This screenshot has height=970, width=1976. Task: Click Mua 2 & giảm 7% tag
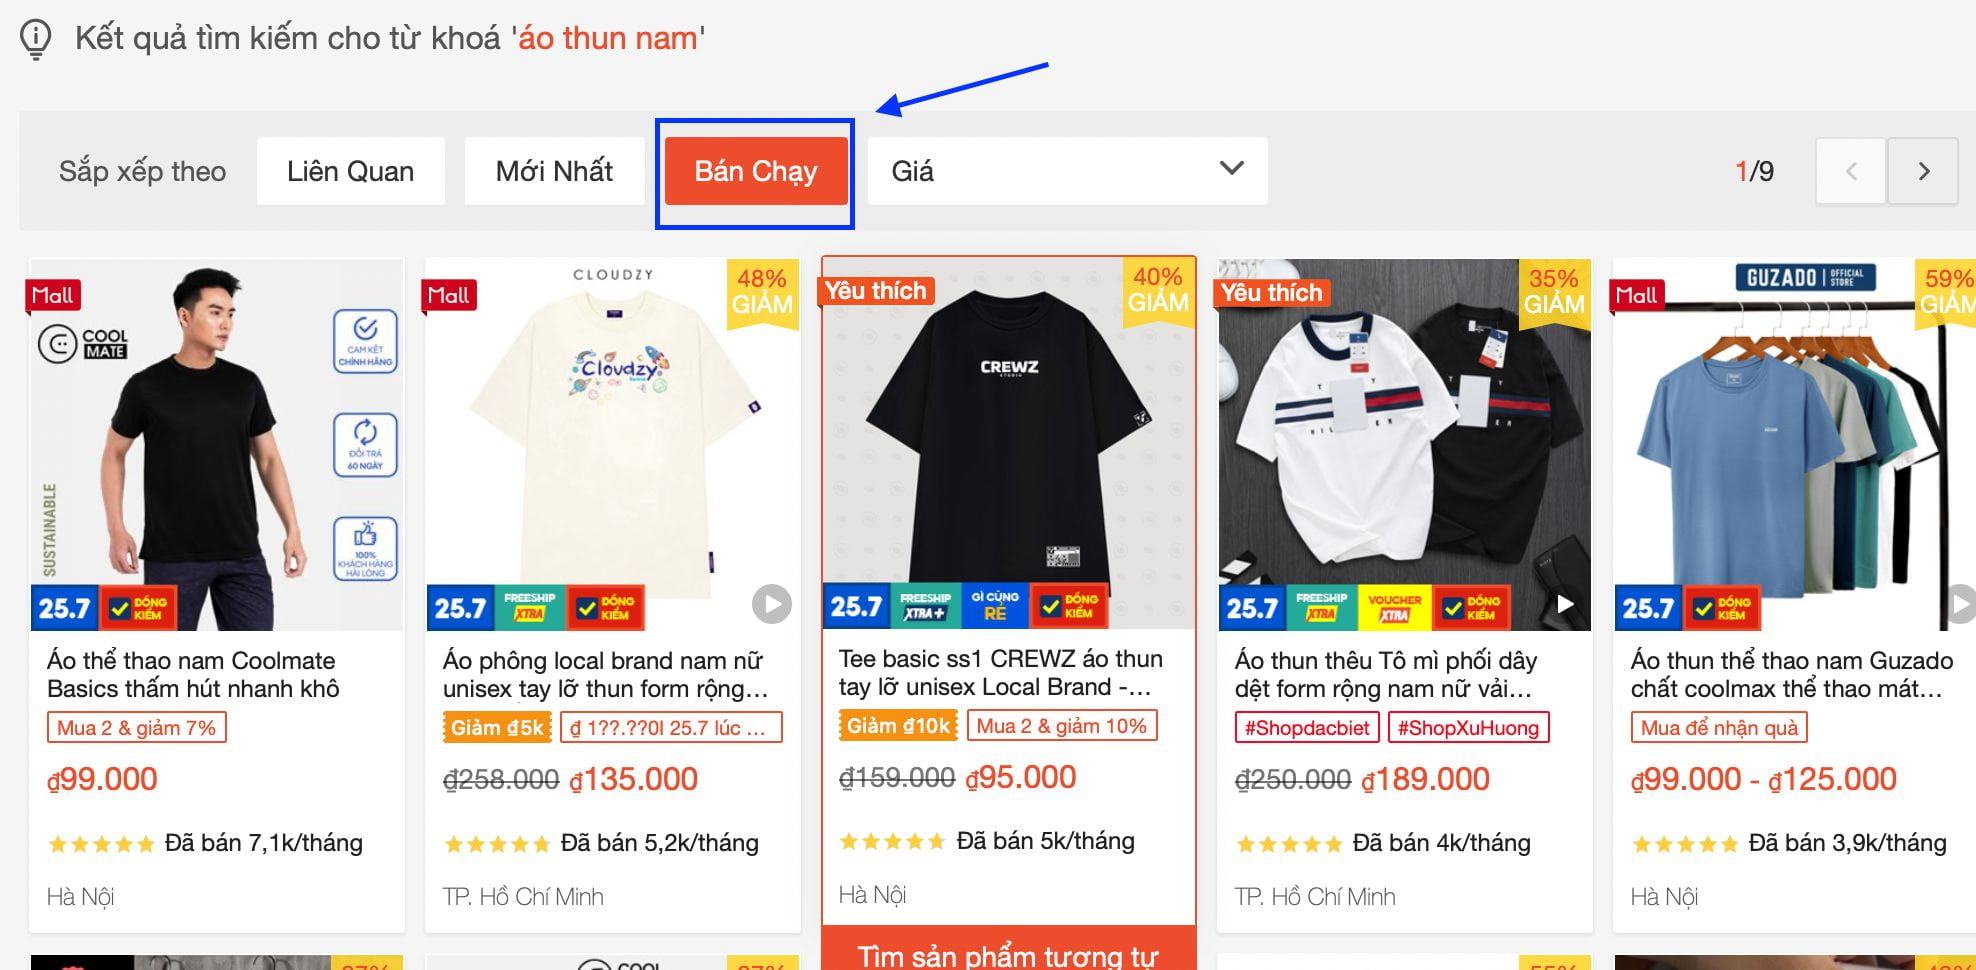137,728
